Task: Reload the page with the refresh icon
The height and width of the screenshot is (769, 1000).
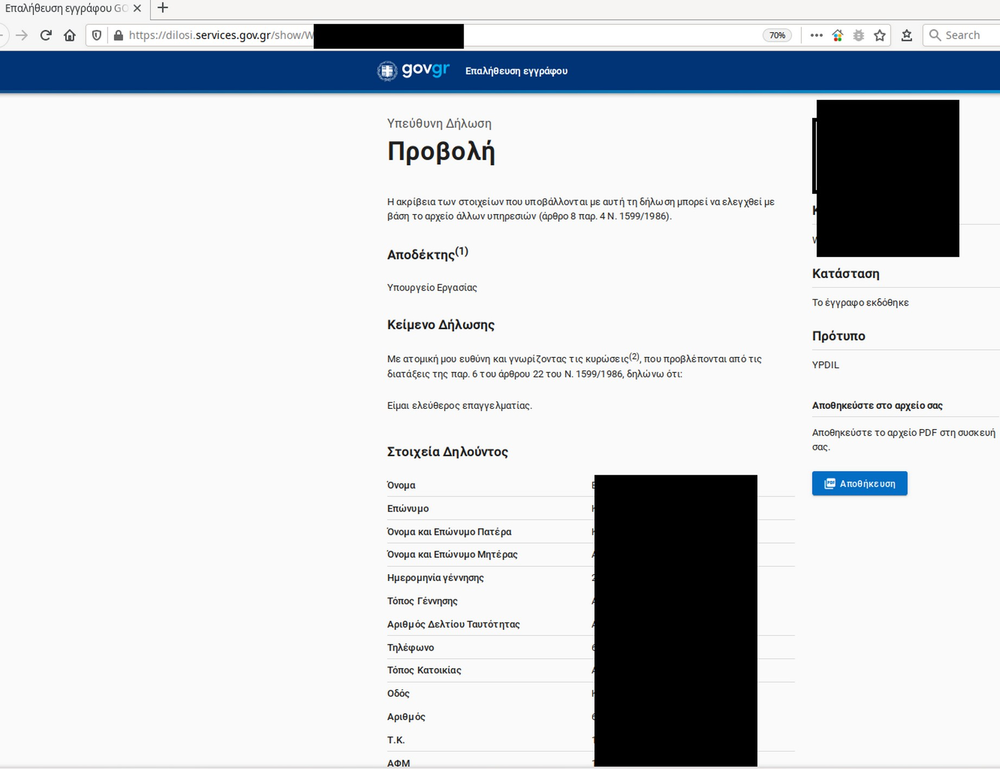Action: click(x=46, y=35)
